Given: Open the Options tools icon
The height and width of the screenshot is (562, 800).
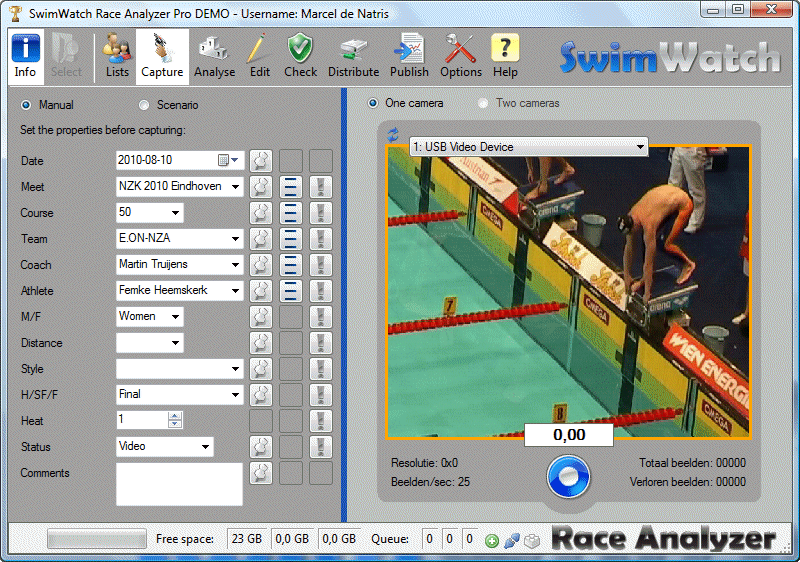Looking at the screenshot, I should pos(461,56).
